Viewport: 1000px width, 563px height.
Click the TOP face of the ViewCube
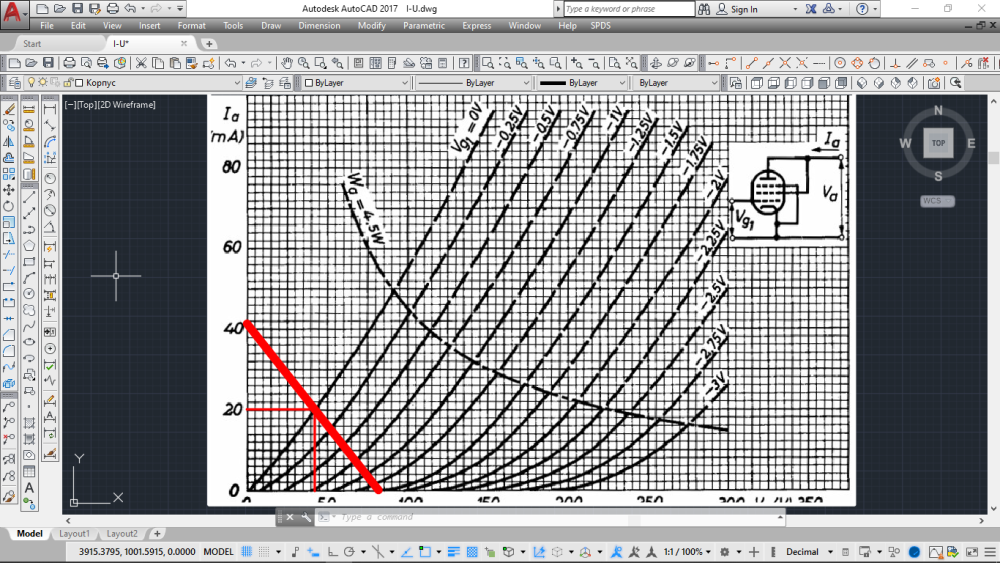(x=938, y=143)
